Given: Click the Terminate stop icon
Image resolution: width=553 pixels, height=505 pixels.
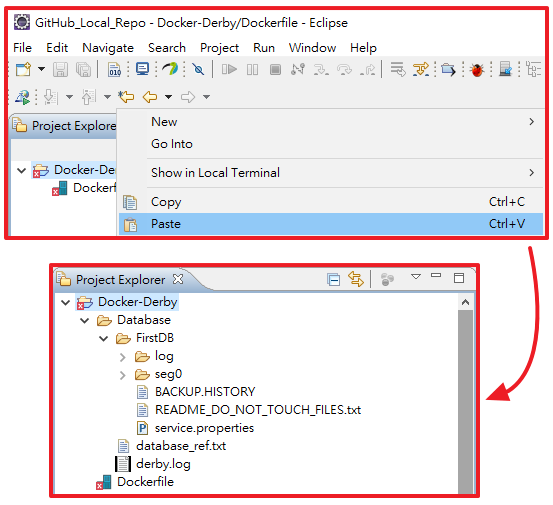Looking at the screenshot, I should 275,69.
